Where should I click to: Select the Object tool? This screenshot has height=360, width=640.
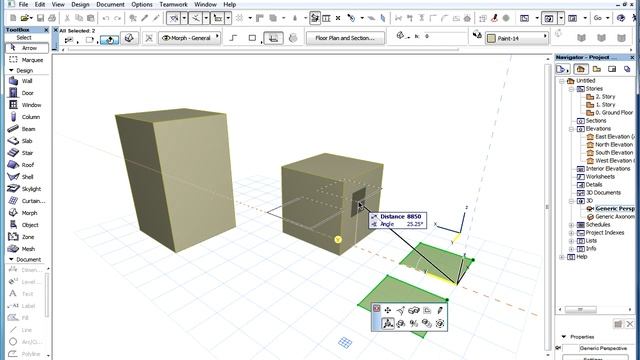27,225
